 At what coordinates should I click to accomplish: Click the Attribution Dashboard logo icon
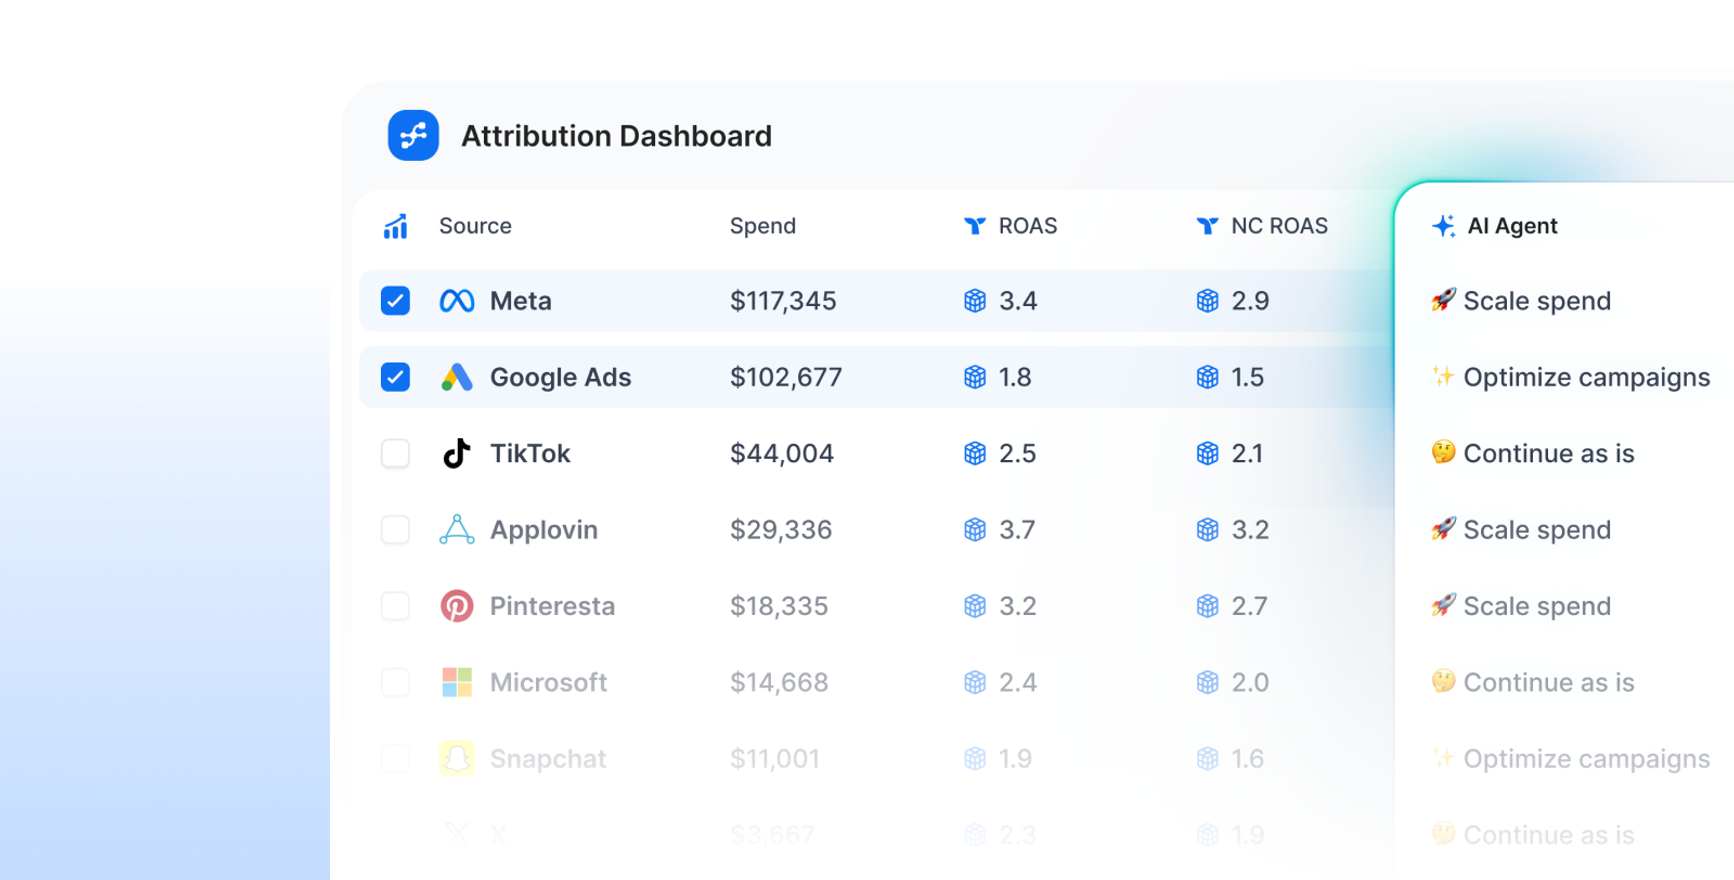click(413, 135)
